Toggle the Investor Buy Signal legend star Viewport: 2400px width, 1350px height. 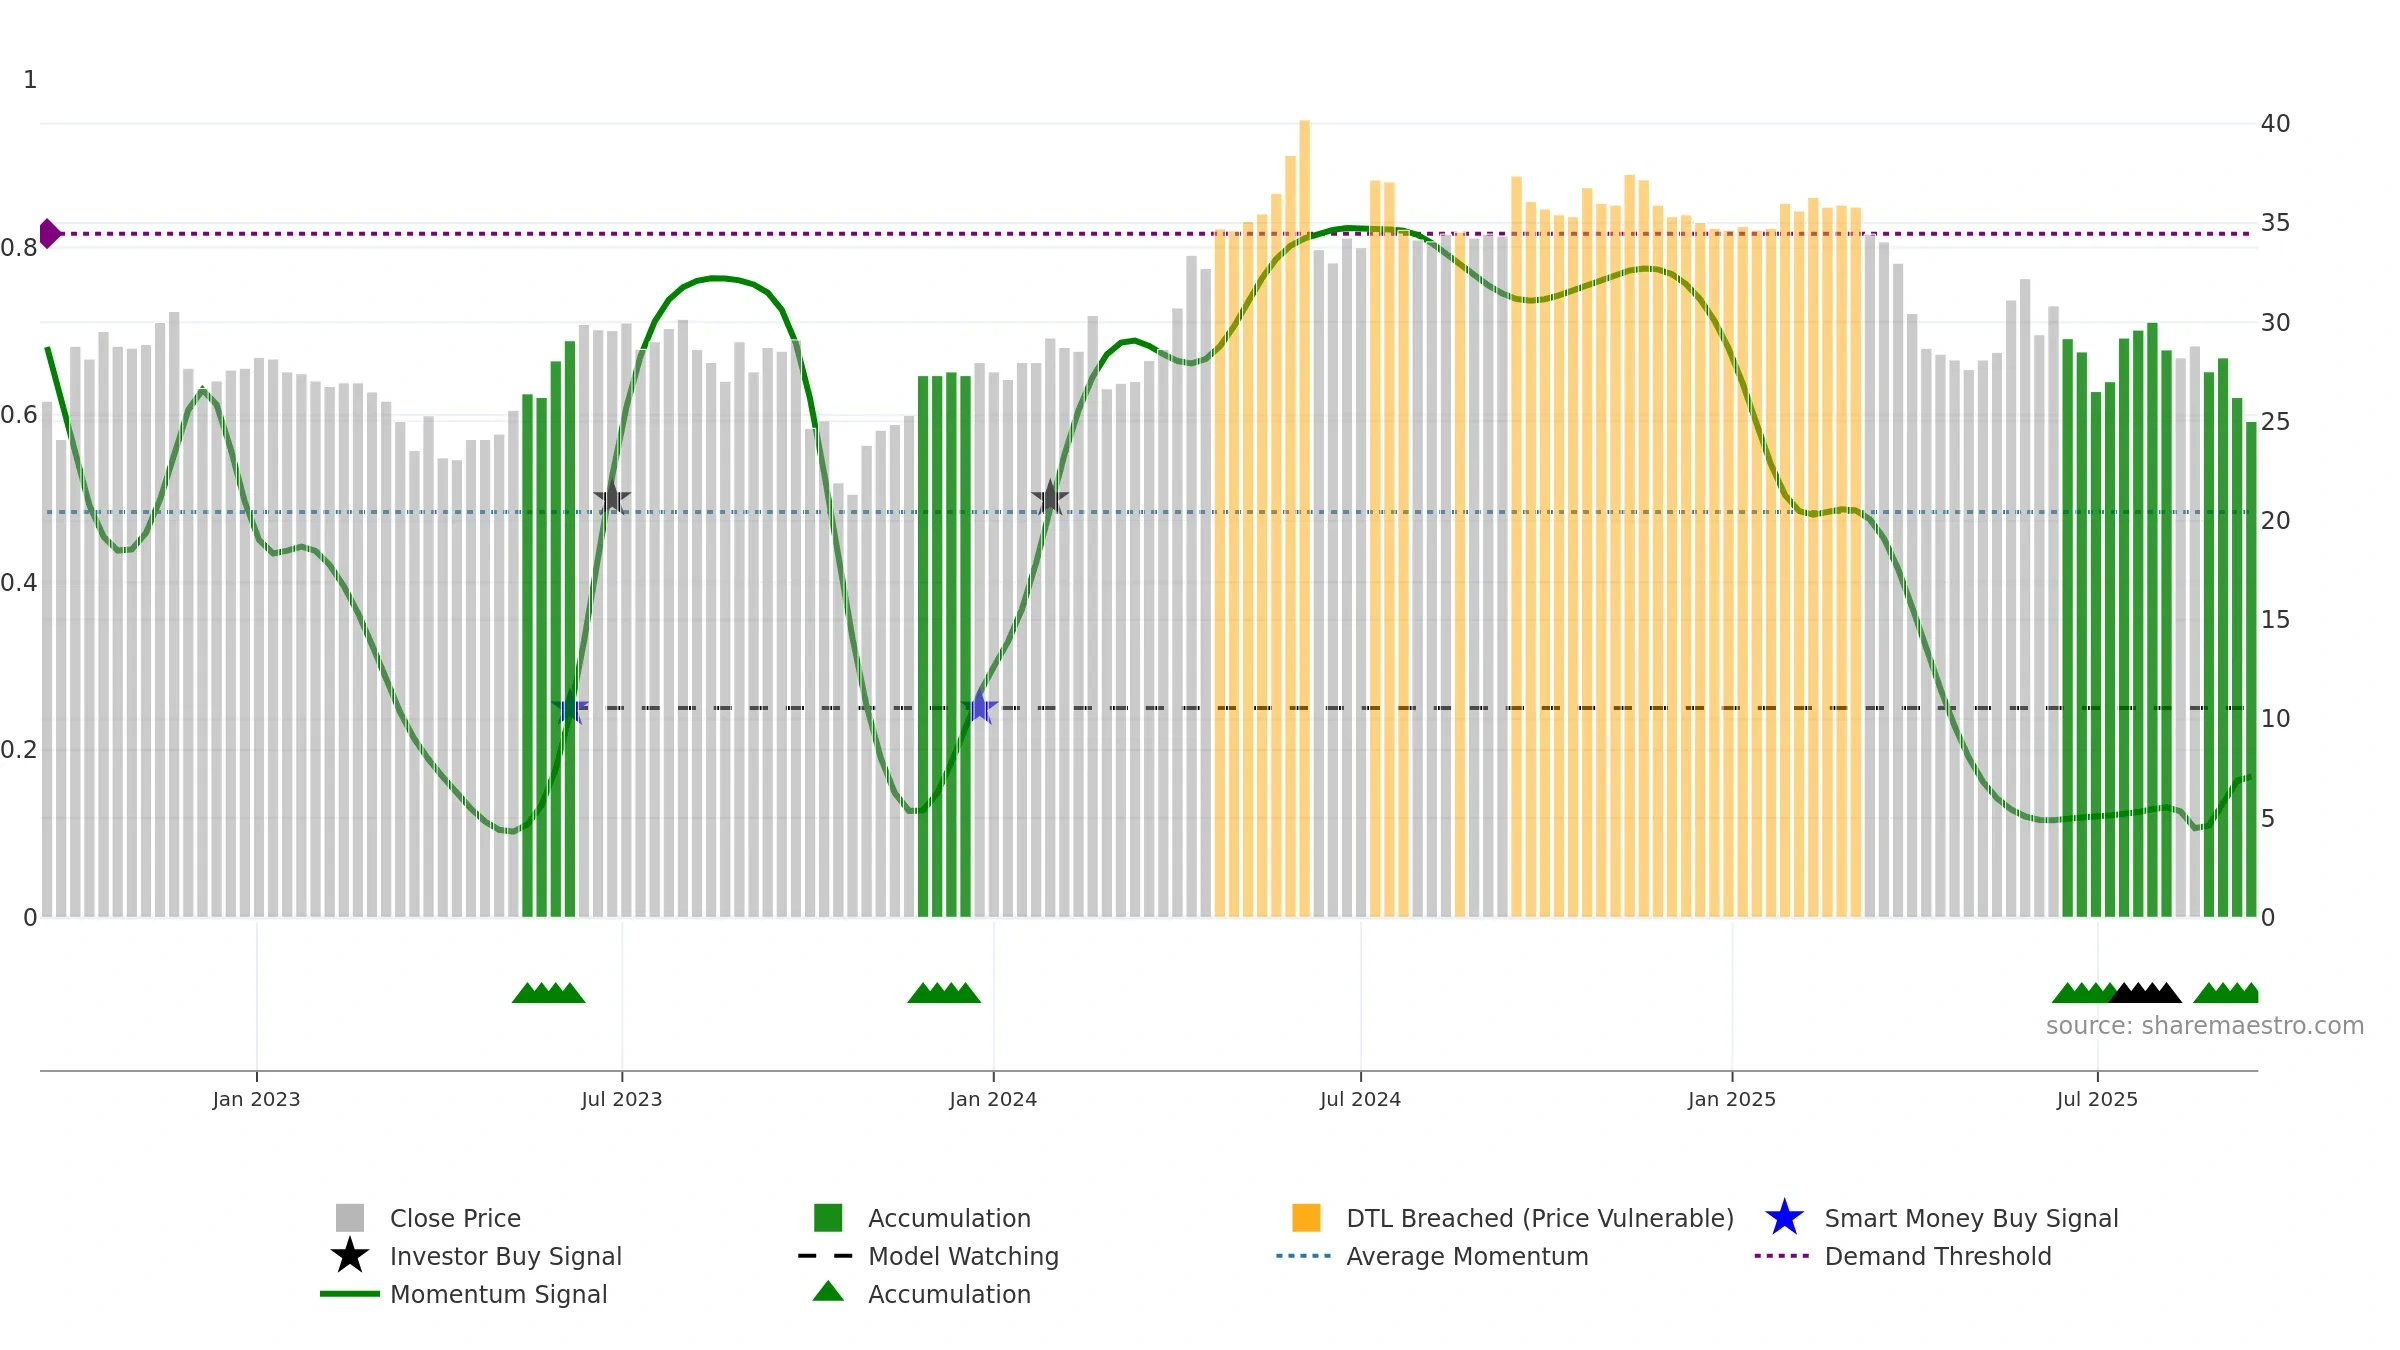[x=350, y=1256]
